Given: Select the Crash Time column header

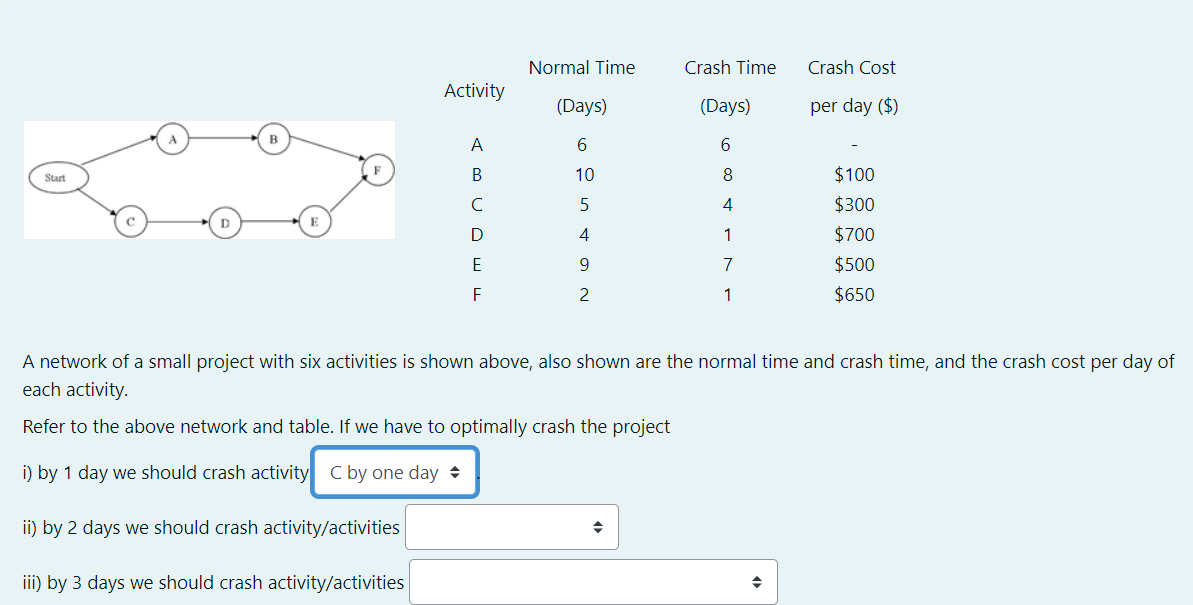Looking at the screenshot, I should pyautogui.click(x=730, y=67).
